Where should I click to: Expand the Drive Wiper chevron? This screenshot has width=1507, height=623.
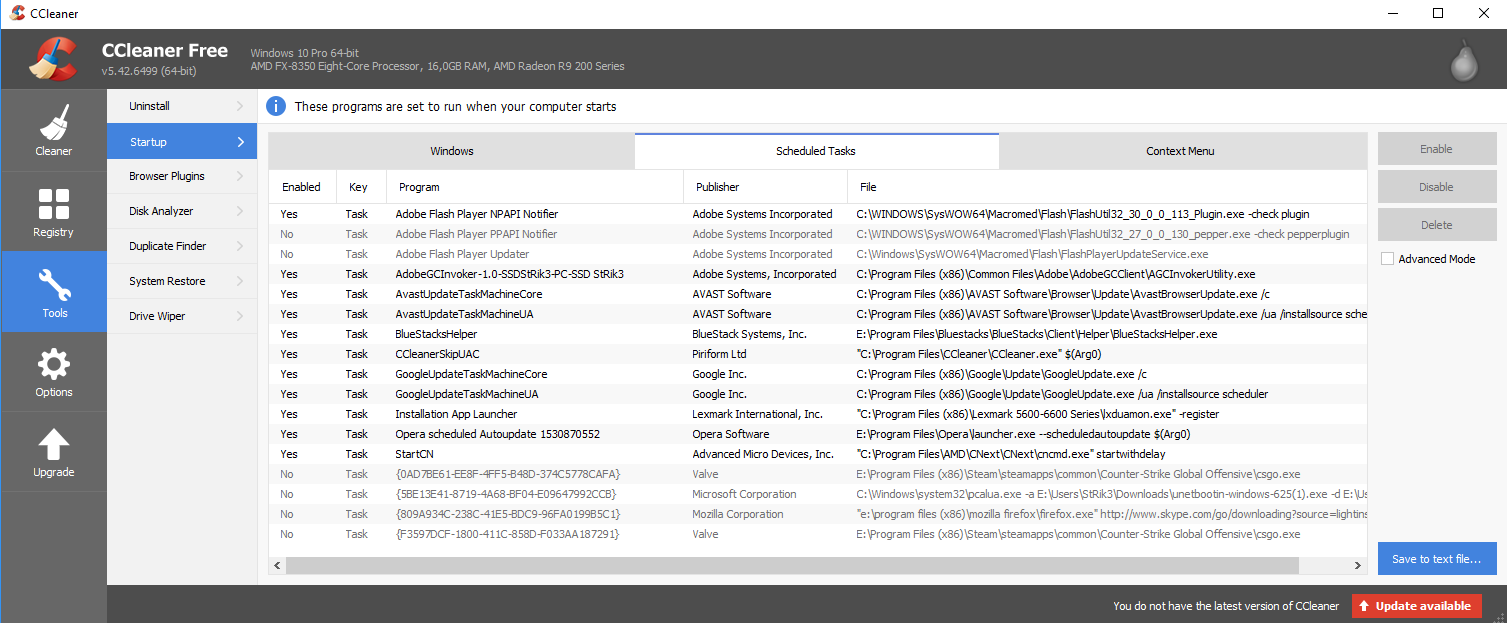pos(240,316)
